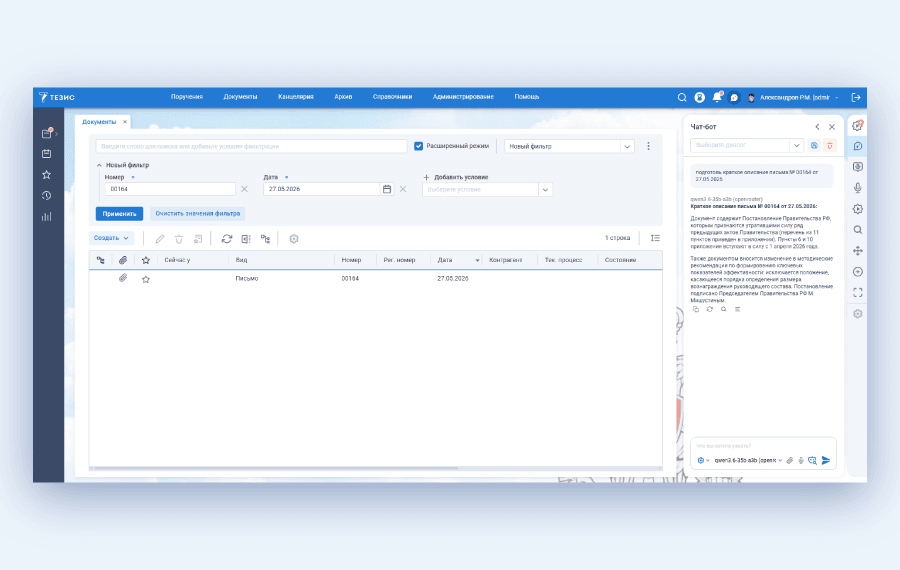This screenshot has width=900, height=570.
Task: Click the microphone icon in right side strip
Action: [858, 188]
